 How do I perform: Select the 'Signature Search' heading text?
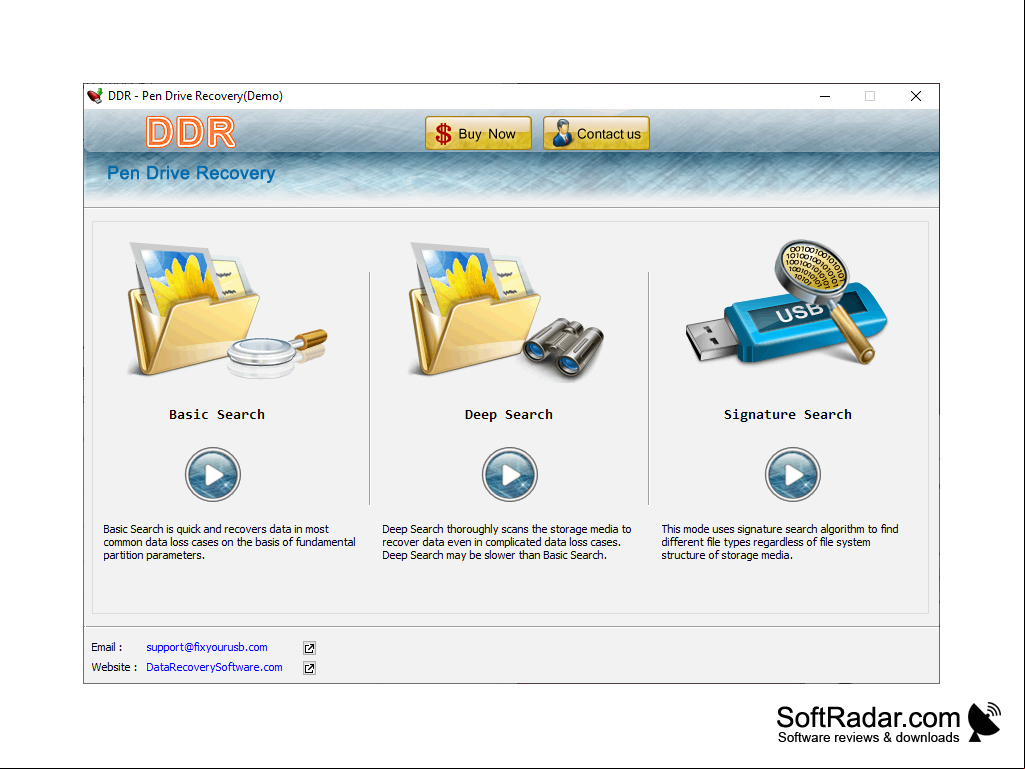[x=788, y=415]
